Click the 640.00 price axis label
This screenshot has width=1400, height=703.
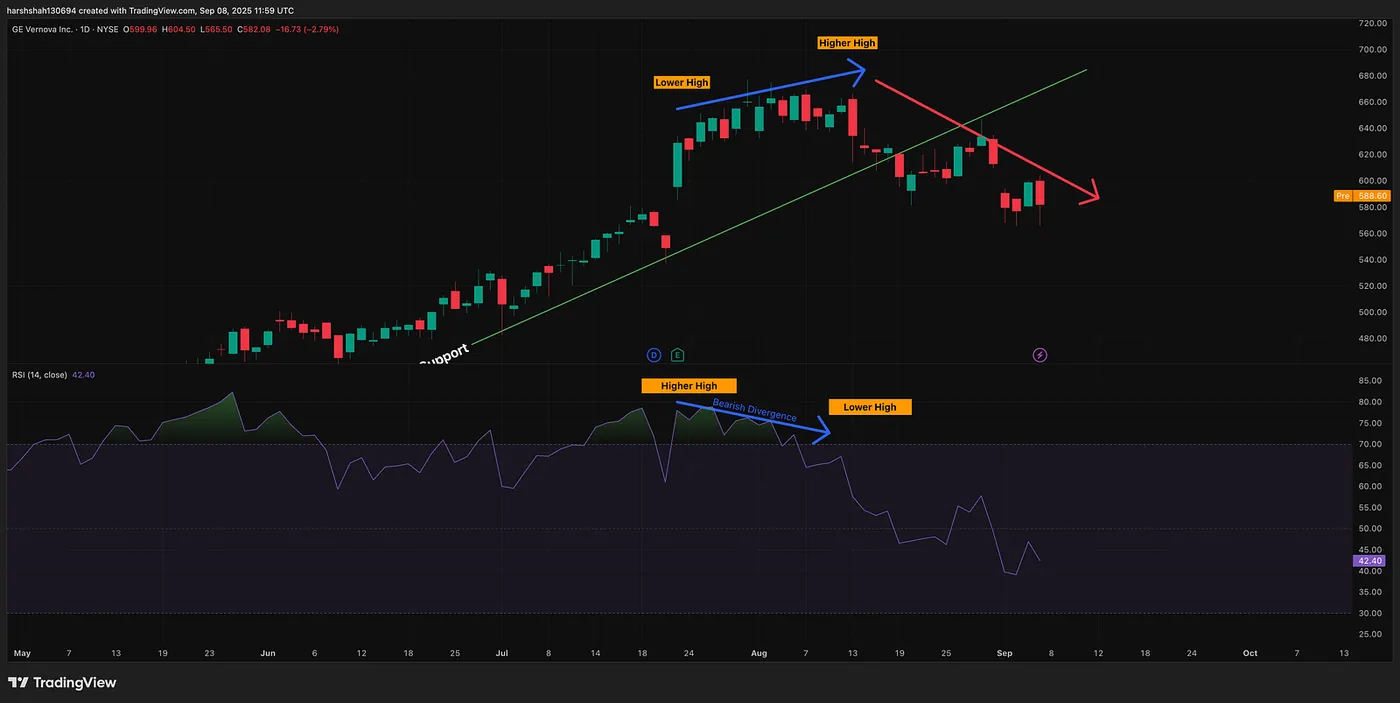[x=1372, y=128]
